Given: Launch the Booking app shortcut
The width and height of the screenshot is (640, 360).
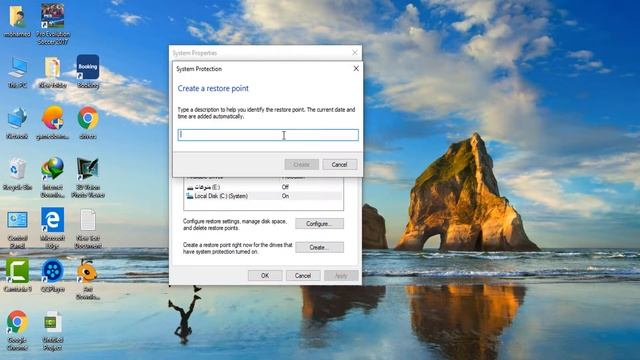Looking at the screenshot, I should (x=88, y=72).
